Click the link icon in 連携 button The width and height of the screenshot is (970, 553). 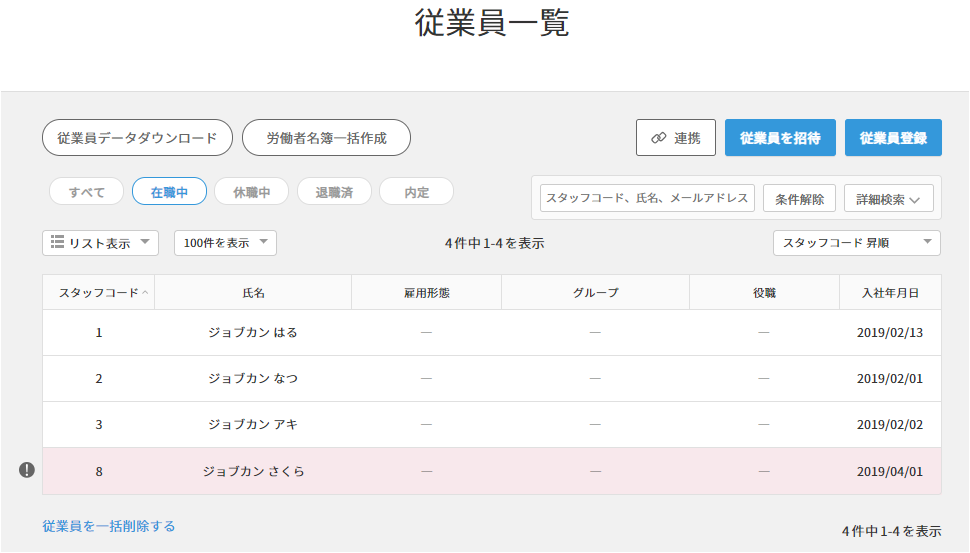tap(658, 138)
